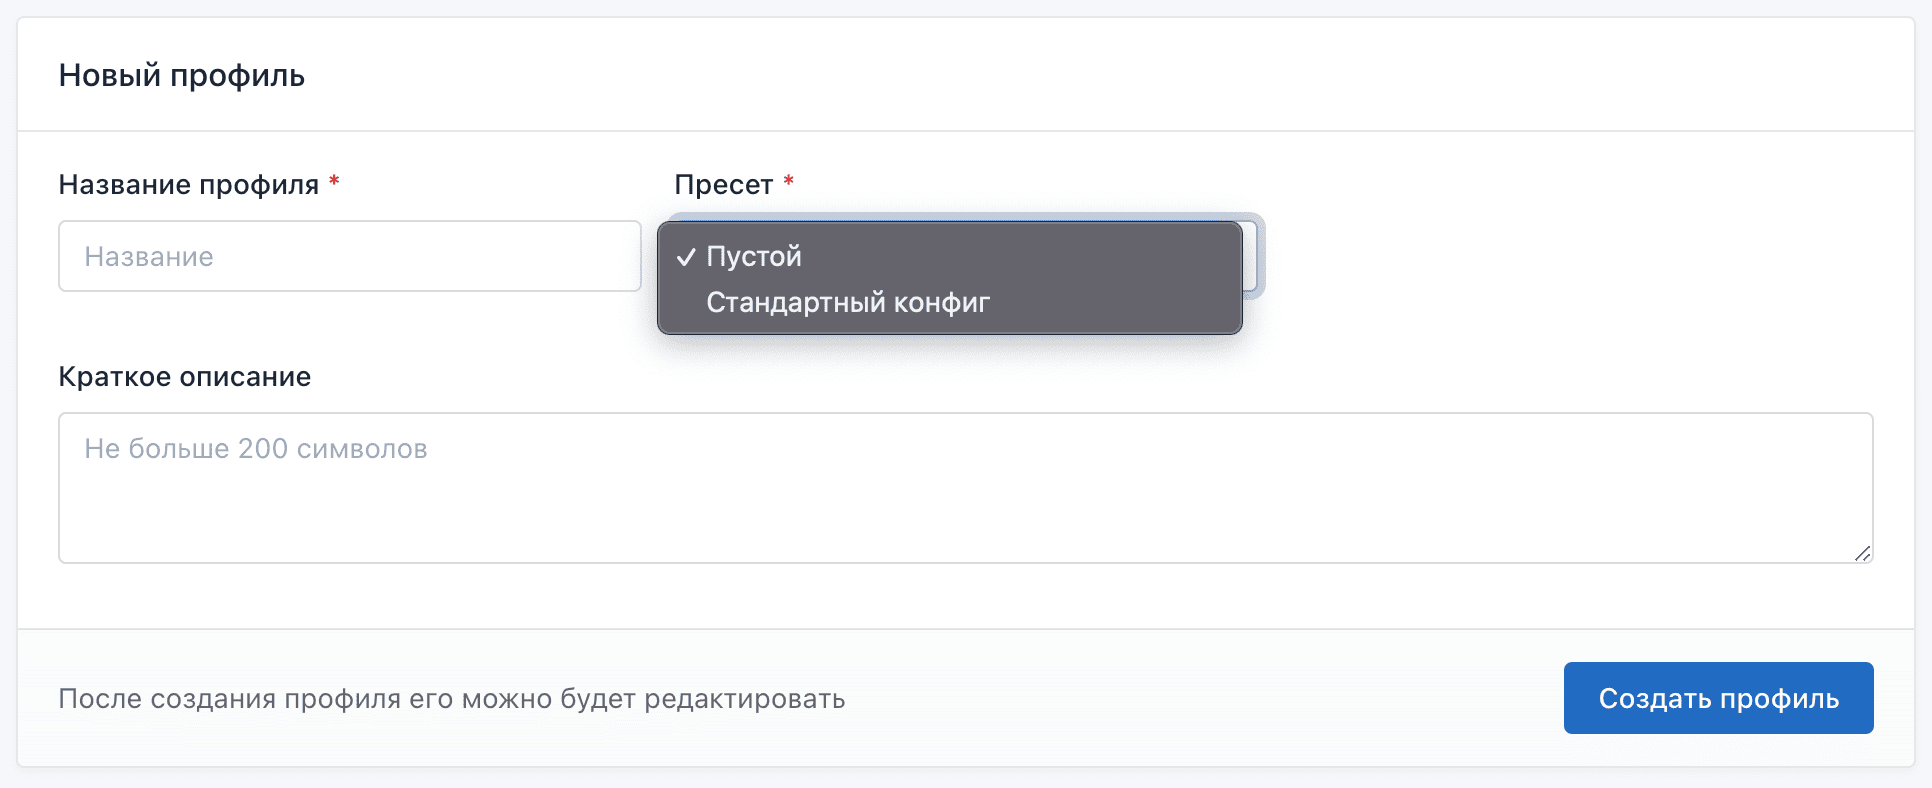Select the «Стандартный конфиг» preset option
This screenshot has width=1932, height=788.
[x=847, y=303]
